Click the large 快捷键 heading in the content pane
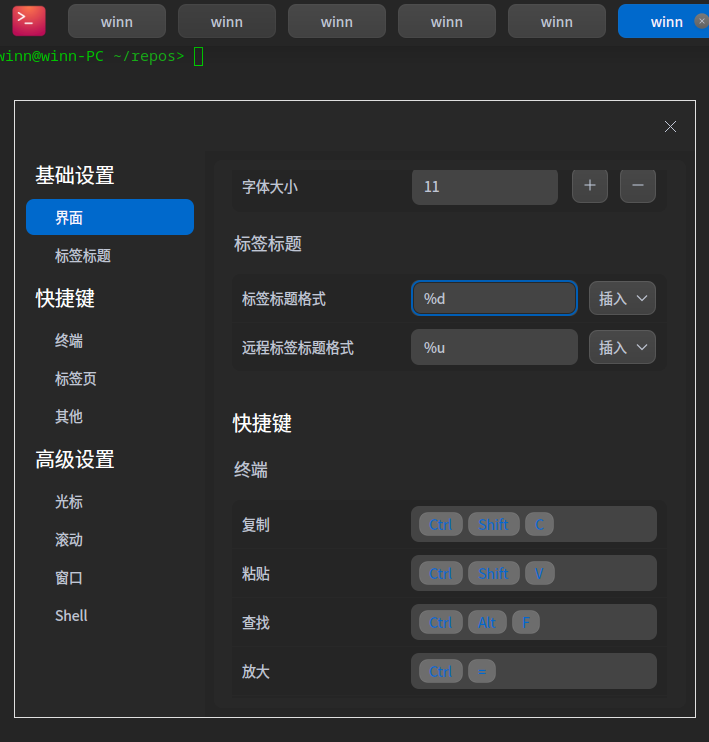Viewport: 709px width, 742px height. coord(262,423)
